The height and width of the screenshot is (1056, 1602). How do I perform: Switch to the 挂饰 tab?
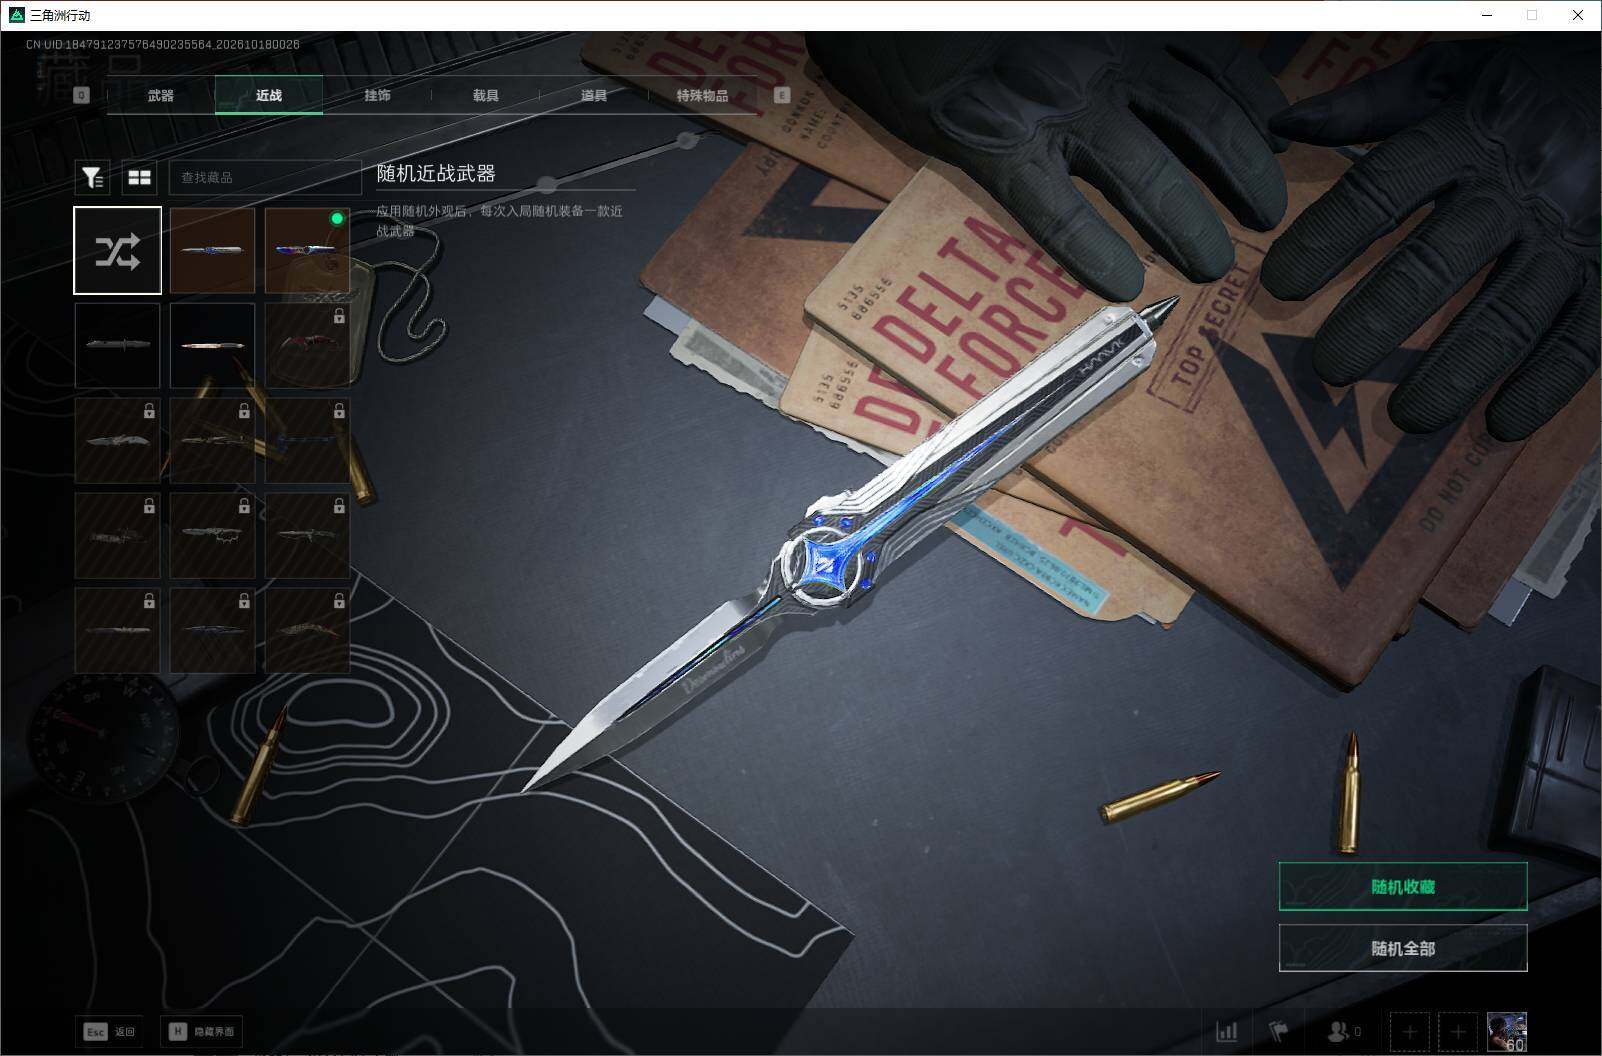coord(377,95)
